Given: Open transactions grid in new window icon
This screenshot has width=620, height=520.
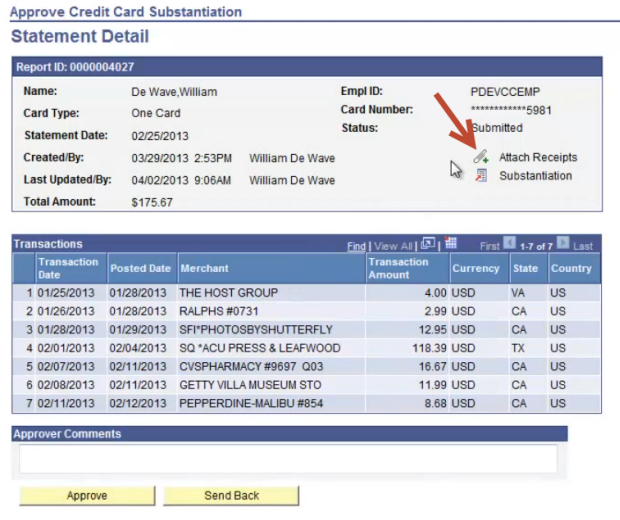Looking at the screenshot, I should click(x=428, y=244).
